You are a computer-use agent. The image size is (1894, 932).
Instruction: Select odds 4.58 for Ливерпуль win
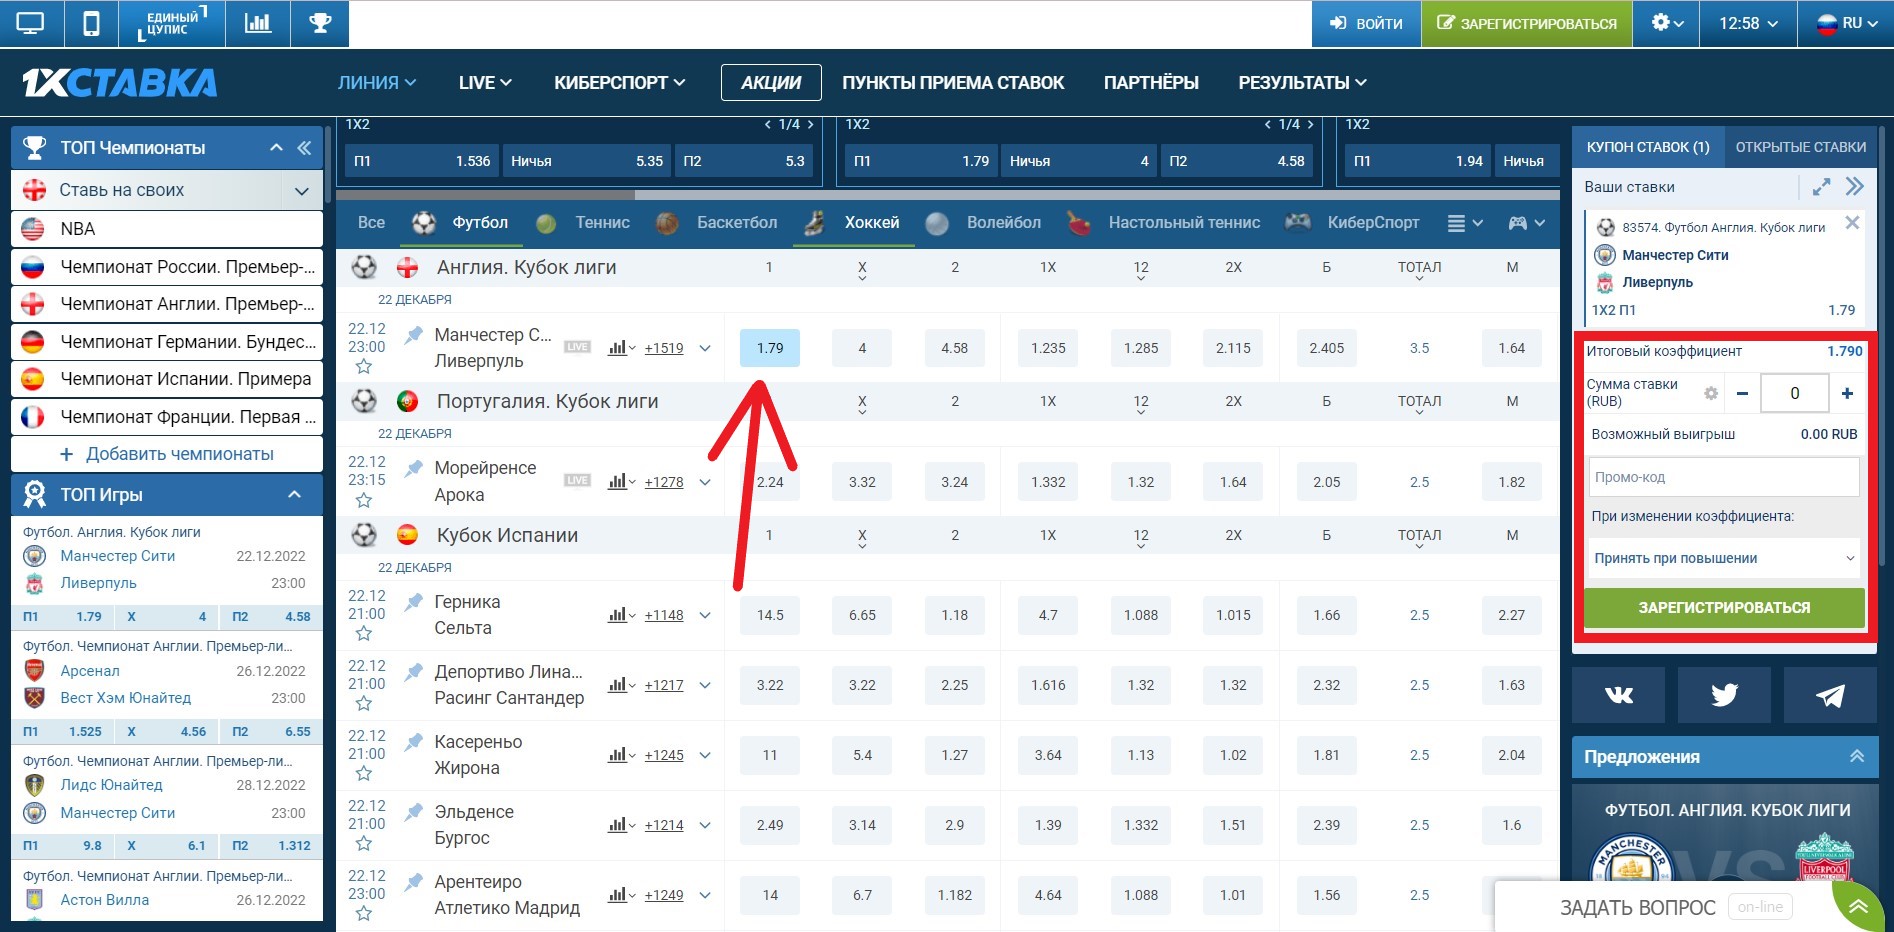point(954,348)
